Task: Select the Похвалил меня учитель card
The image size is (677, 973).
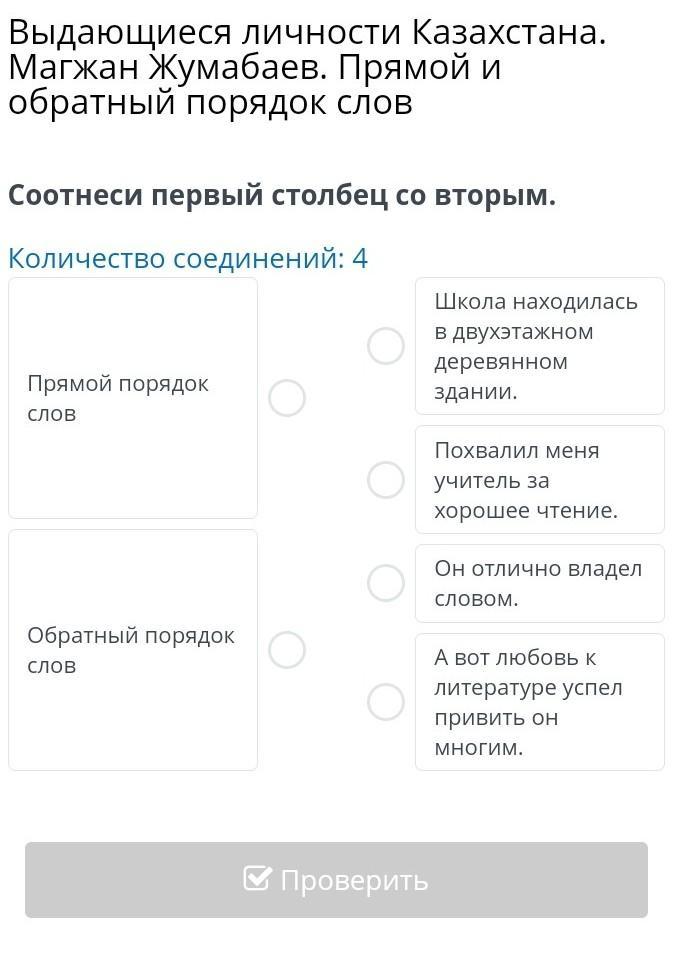Action: (x=539, y=480)
